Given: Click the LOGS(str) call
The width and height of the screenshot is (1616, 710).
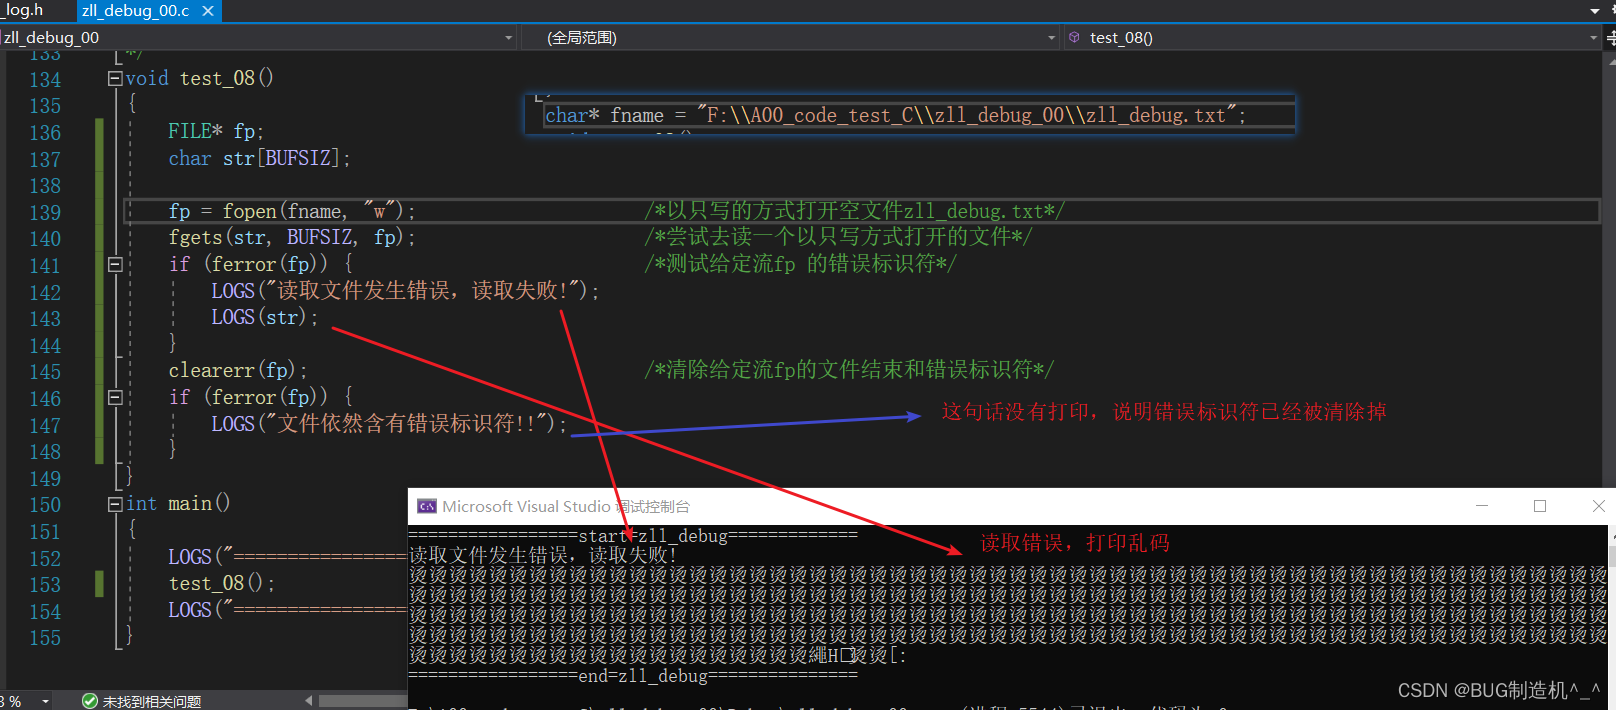Looking at the screenshot, I should tap(264, 317).
